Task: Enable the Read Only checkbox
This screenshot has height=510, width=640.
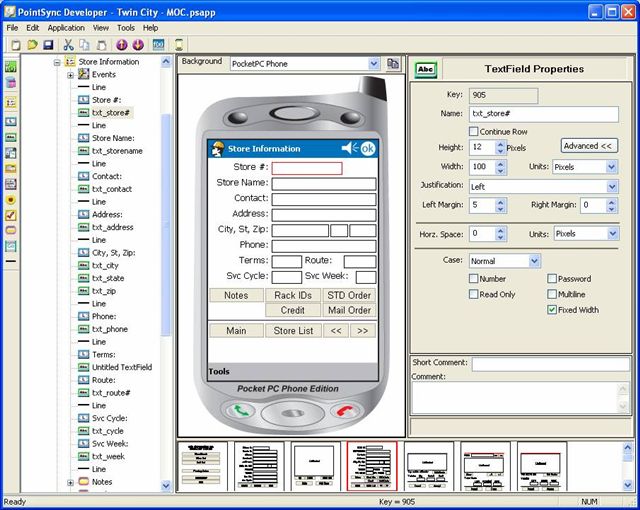Action: click(474, 294)
